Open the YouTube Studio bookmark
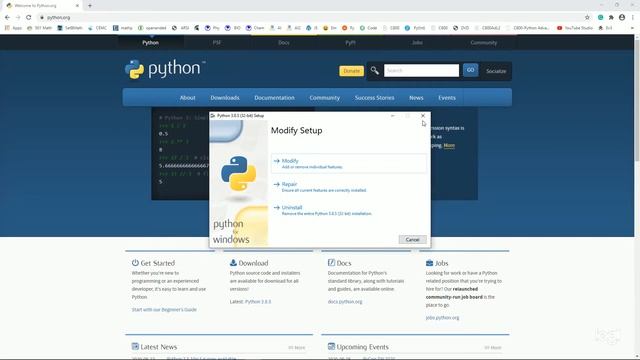This screenshot has width=640, height=360. [x=575, y=28]
